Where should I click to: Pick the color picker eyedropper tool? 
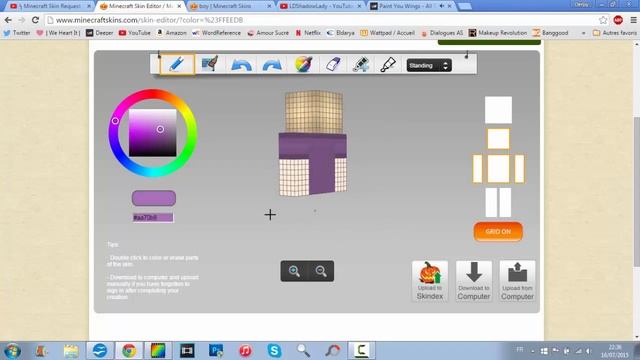[303, 64]
